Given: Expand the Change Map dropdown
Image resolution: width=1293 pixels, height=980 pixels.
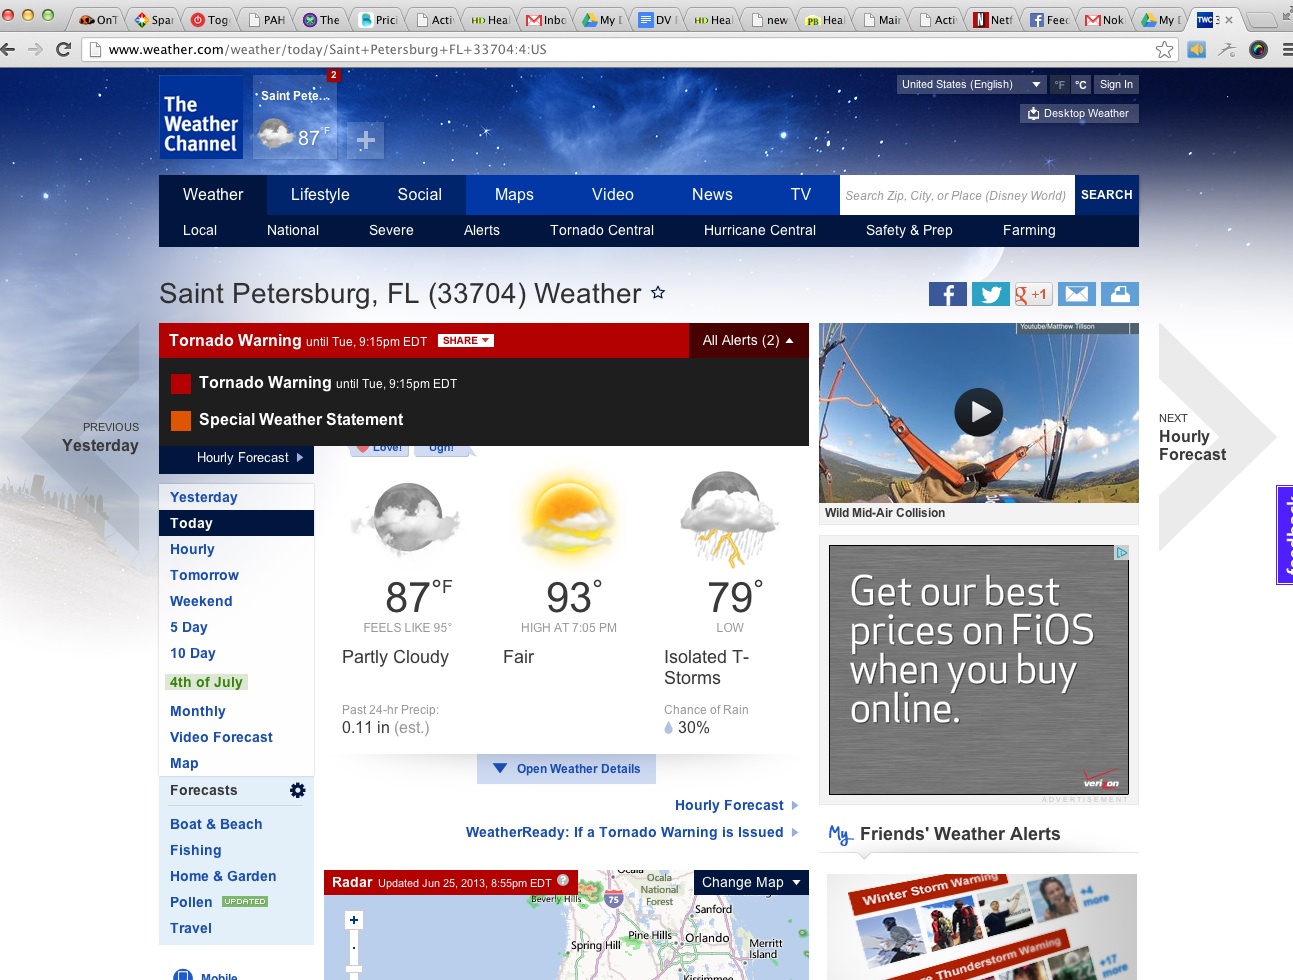Looking at the screenshot, I should coord(751,882).
